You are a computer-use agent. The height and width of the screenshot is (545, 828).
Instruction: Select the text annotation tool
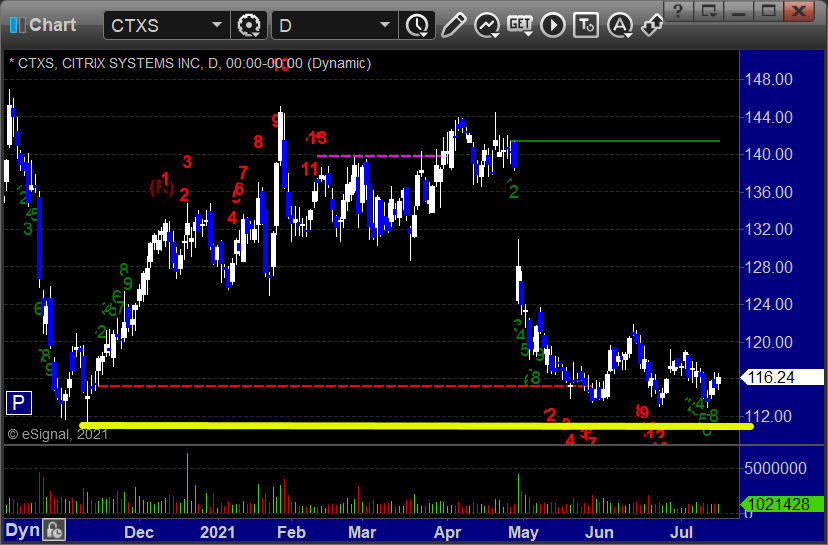586,25
